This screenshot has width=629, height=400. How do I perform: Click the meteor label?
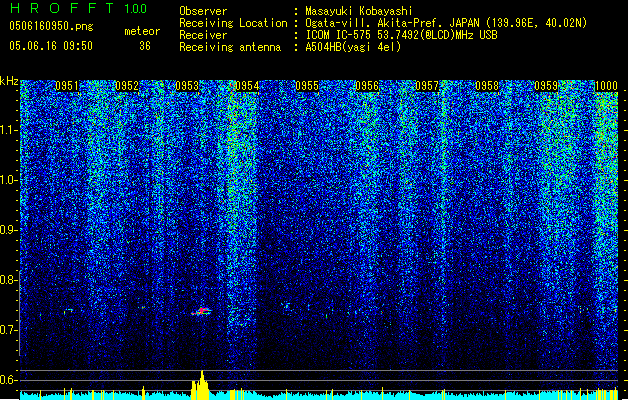tap(142, 31)
